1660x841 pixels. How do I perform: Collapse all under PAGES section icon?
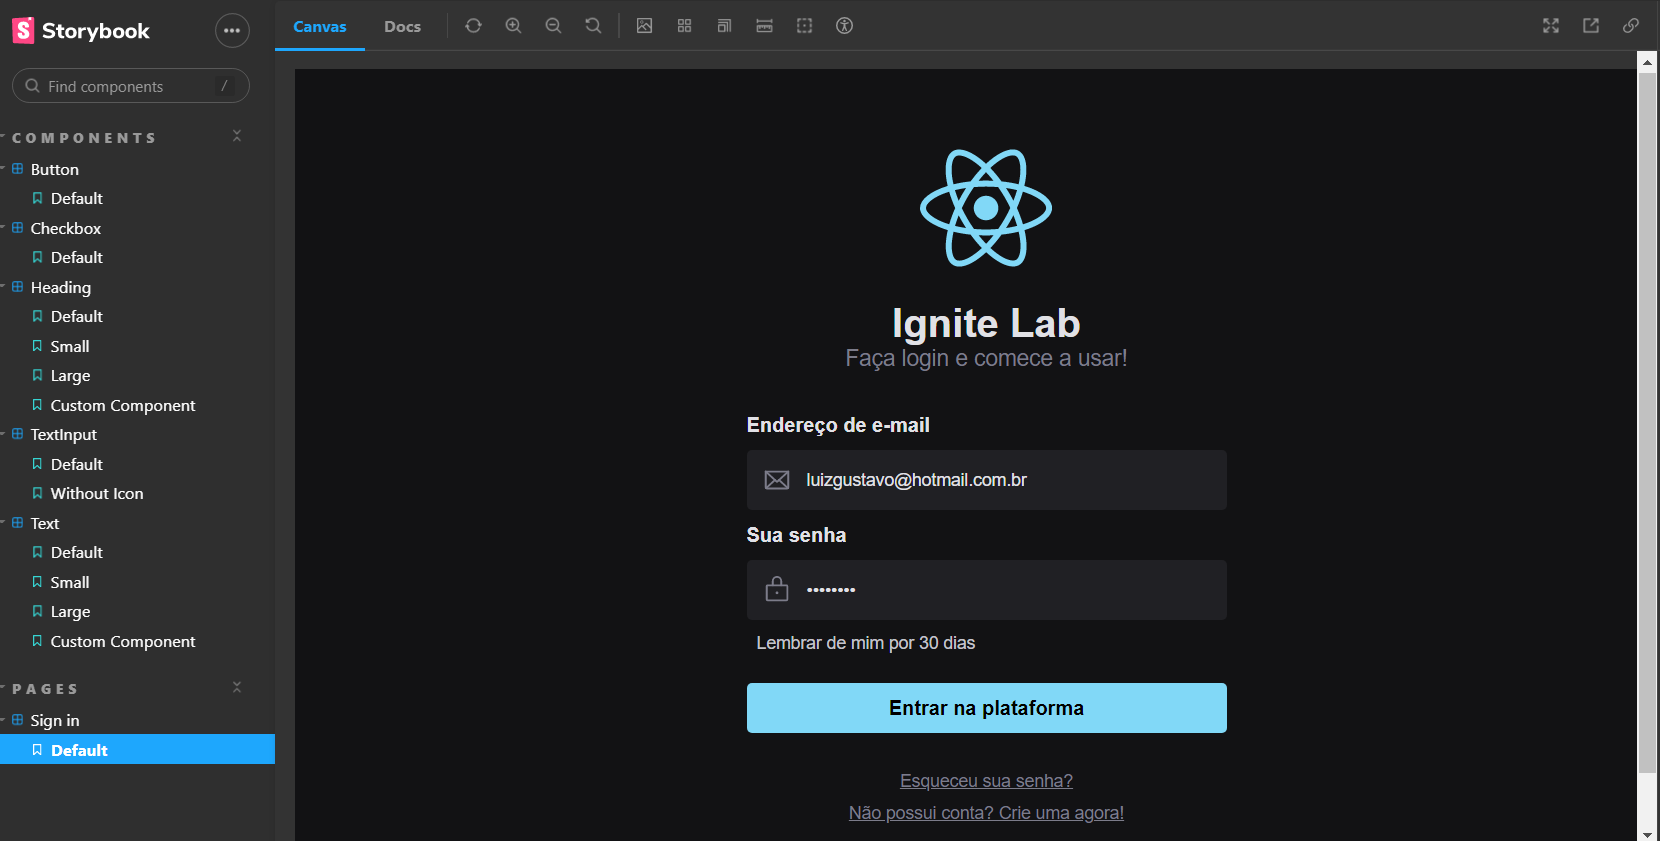[237, 687]
